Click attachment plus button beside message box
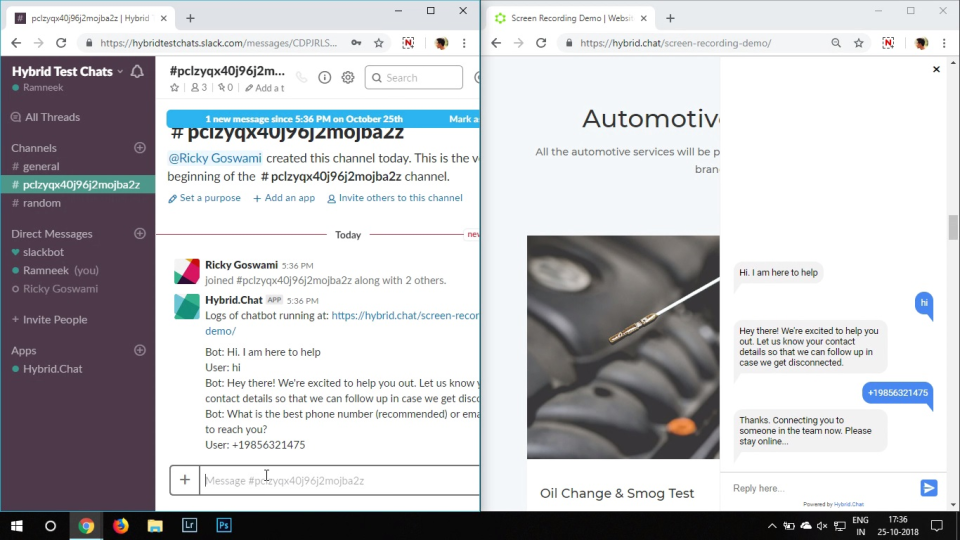The image size is (960, 540). coord(185,480)
